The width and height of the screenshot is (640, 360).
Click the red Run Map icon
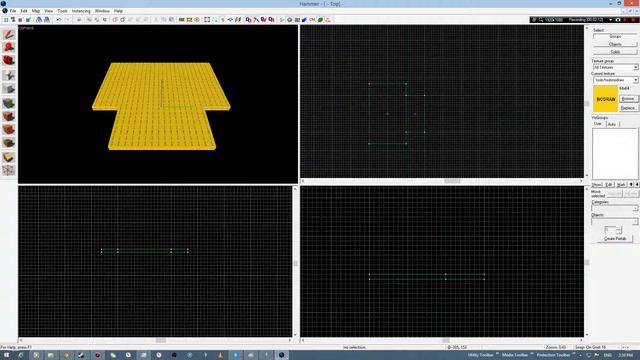click(328, 20)
